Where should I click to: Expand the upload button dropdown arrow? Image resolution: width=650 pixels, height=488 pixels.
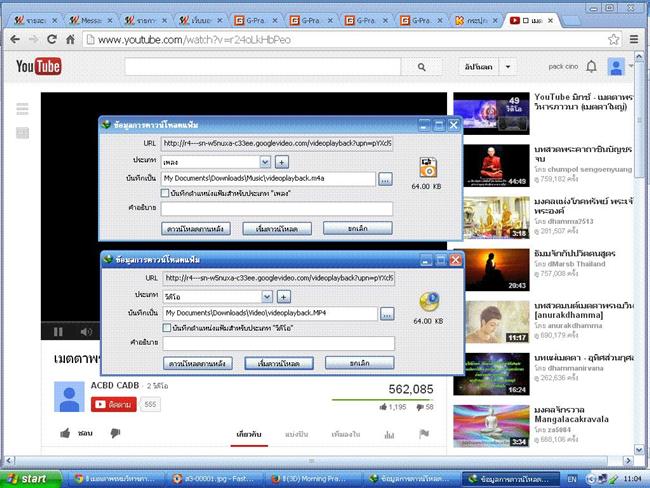(508, 67)
